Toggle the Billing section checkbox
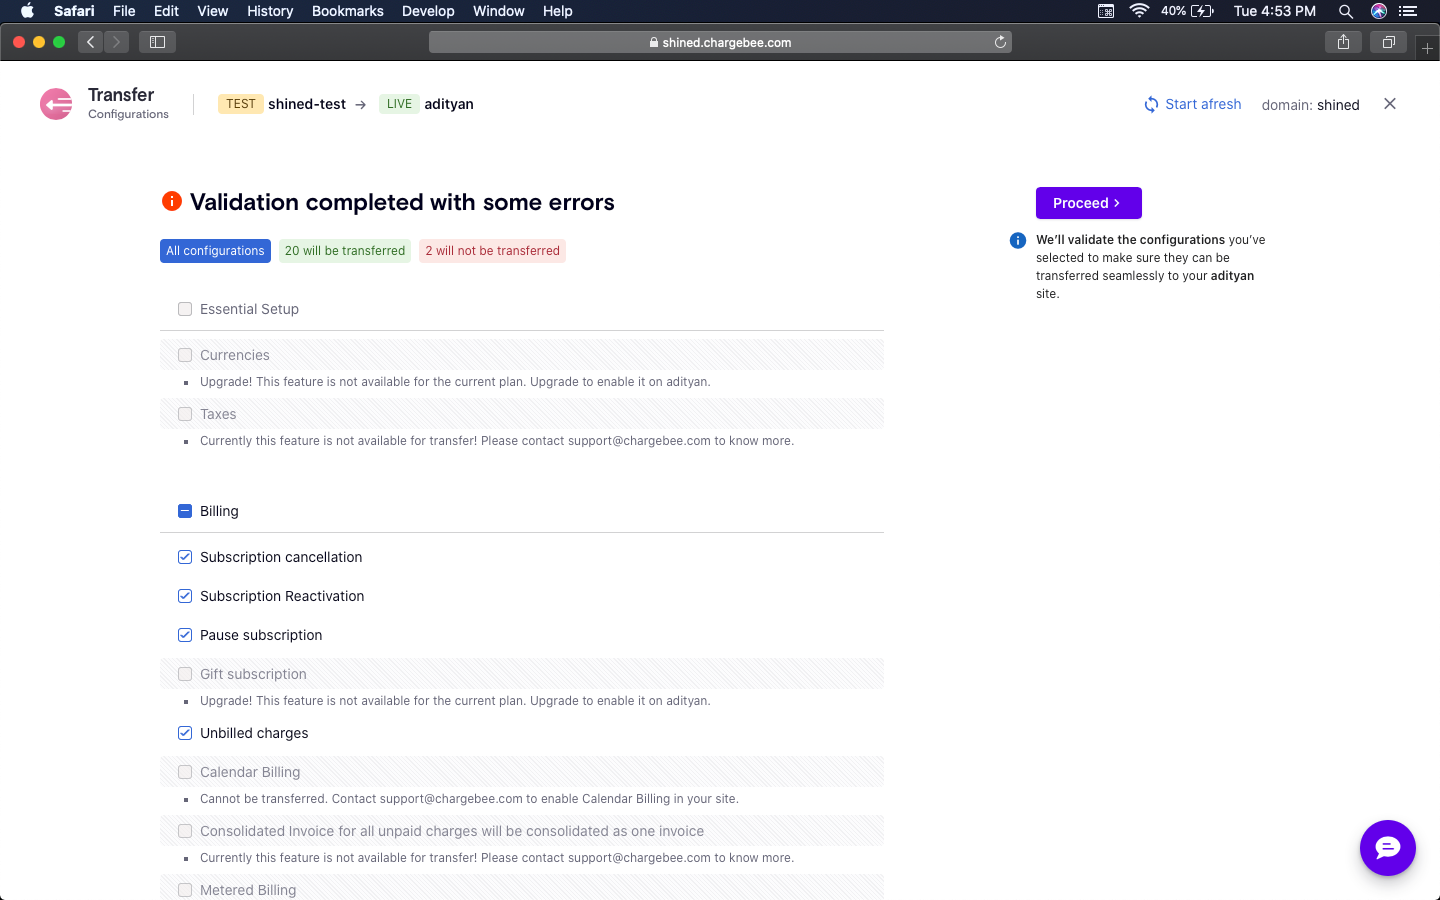This screenshot has width=1440, height=900. (185, 511)
